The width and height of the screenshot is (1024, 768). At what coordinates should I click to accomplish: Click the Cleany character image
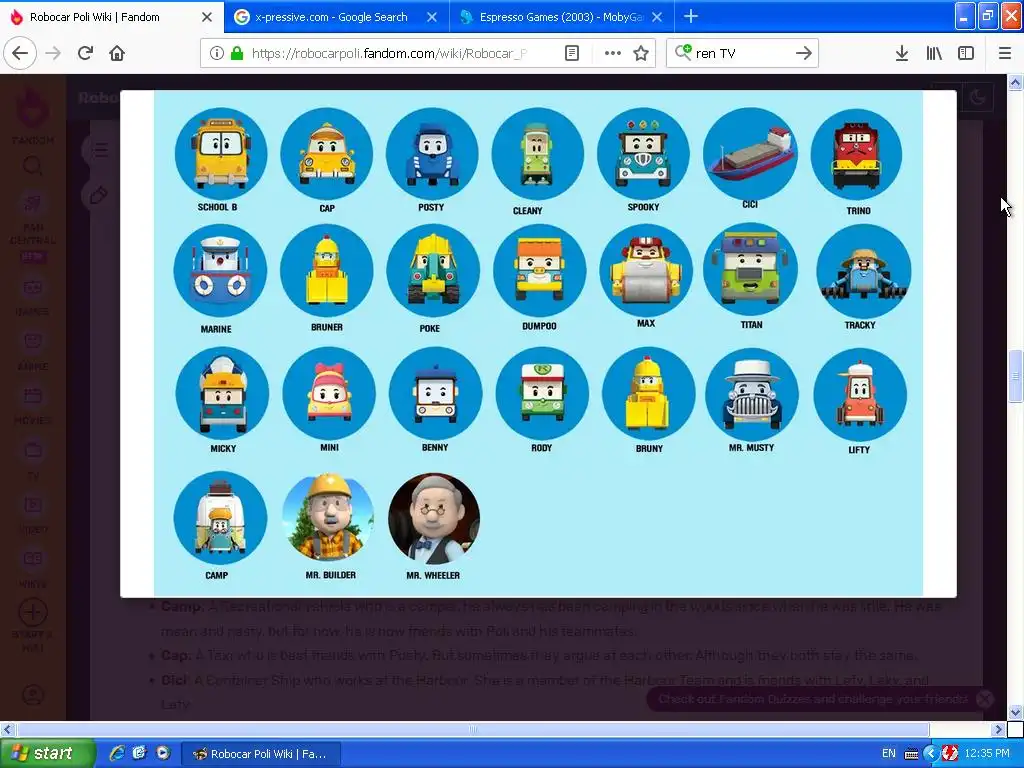537,154
